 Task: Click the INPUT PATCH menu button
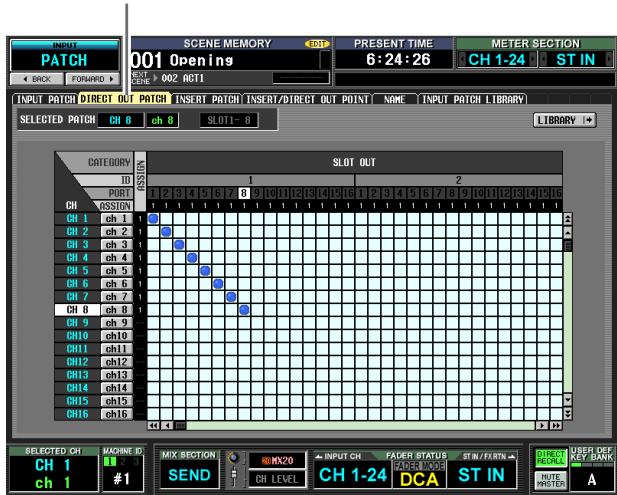[x=65, y=55]
